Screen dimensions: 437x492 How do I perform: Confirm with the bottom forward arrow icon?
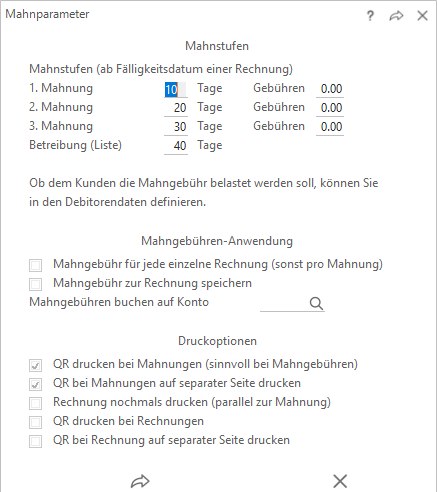coord(140,481)
